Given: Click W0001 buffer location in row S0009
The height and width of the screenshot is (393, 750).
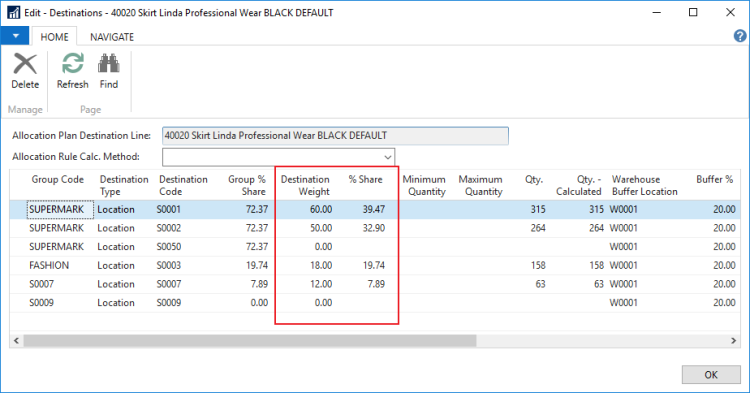Looking at the screenshot, I should click(623, 303).
